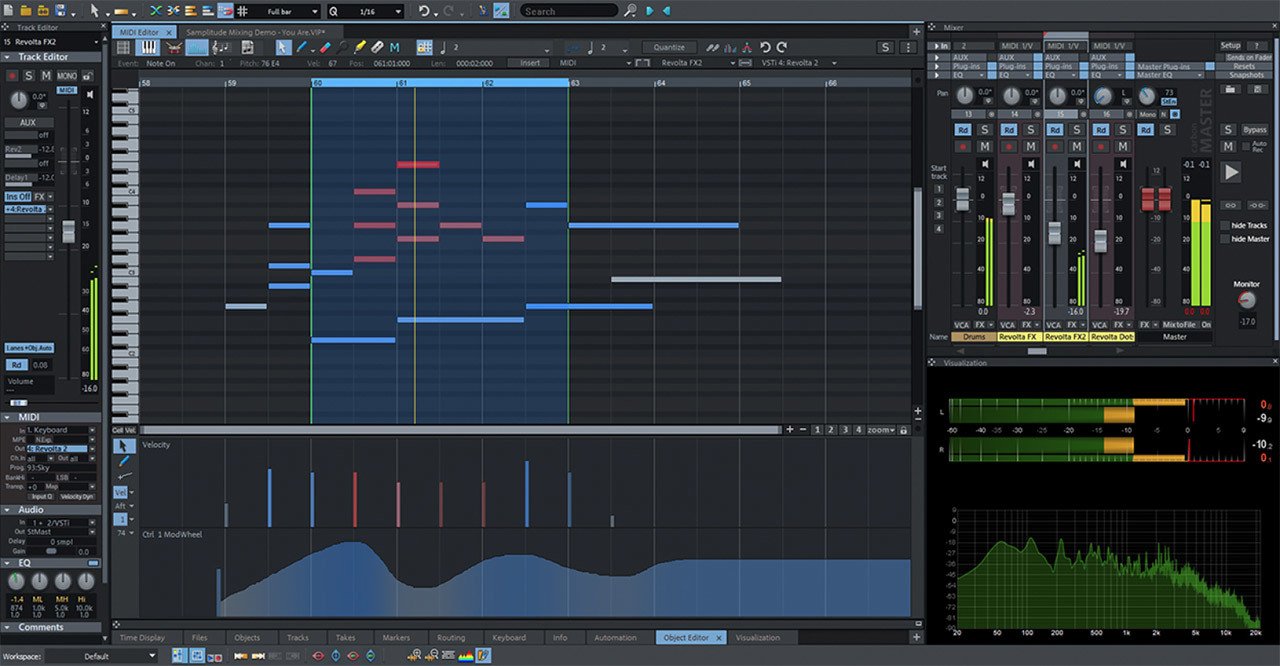Enable the hide Master checkbox
The width and height of the screenshot is (1280, 666).
point(1225,239)
